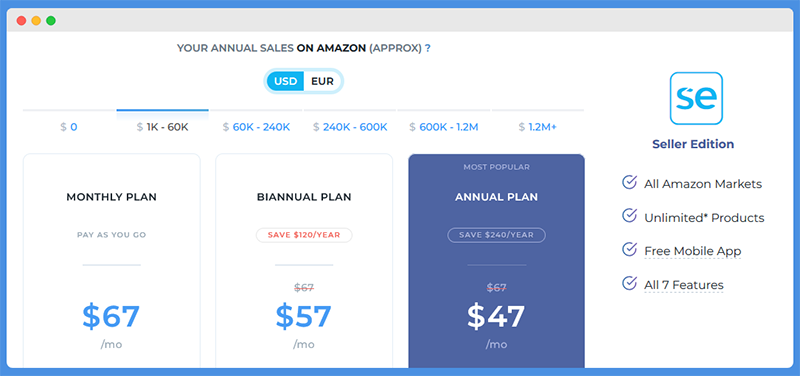
Task: Click checkmark icon beside Free Mobile App
Action: 630,249
